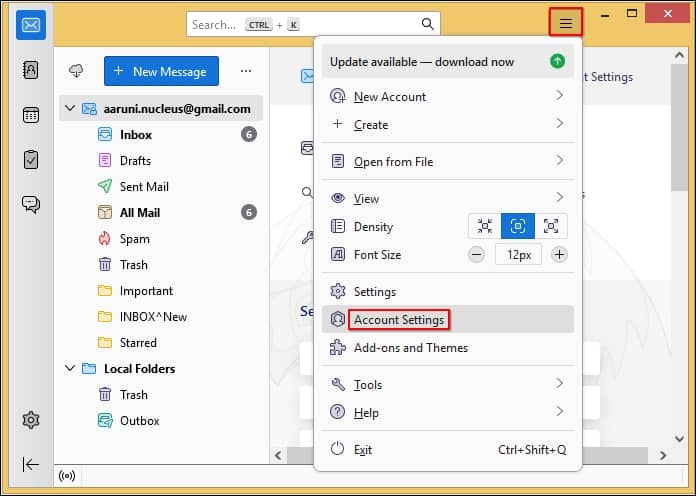Click the Get Messages cloud icon
Image resolution: width=696 pixels, height=496 pixels.
click(76, 71)
